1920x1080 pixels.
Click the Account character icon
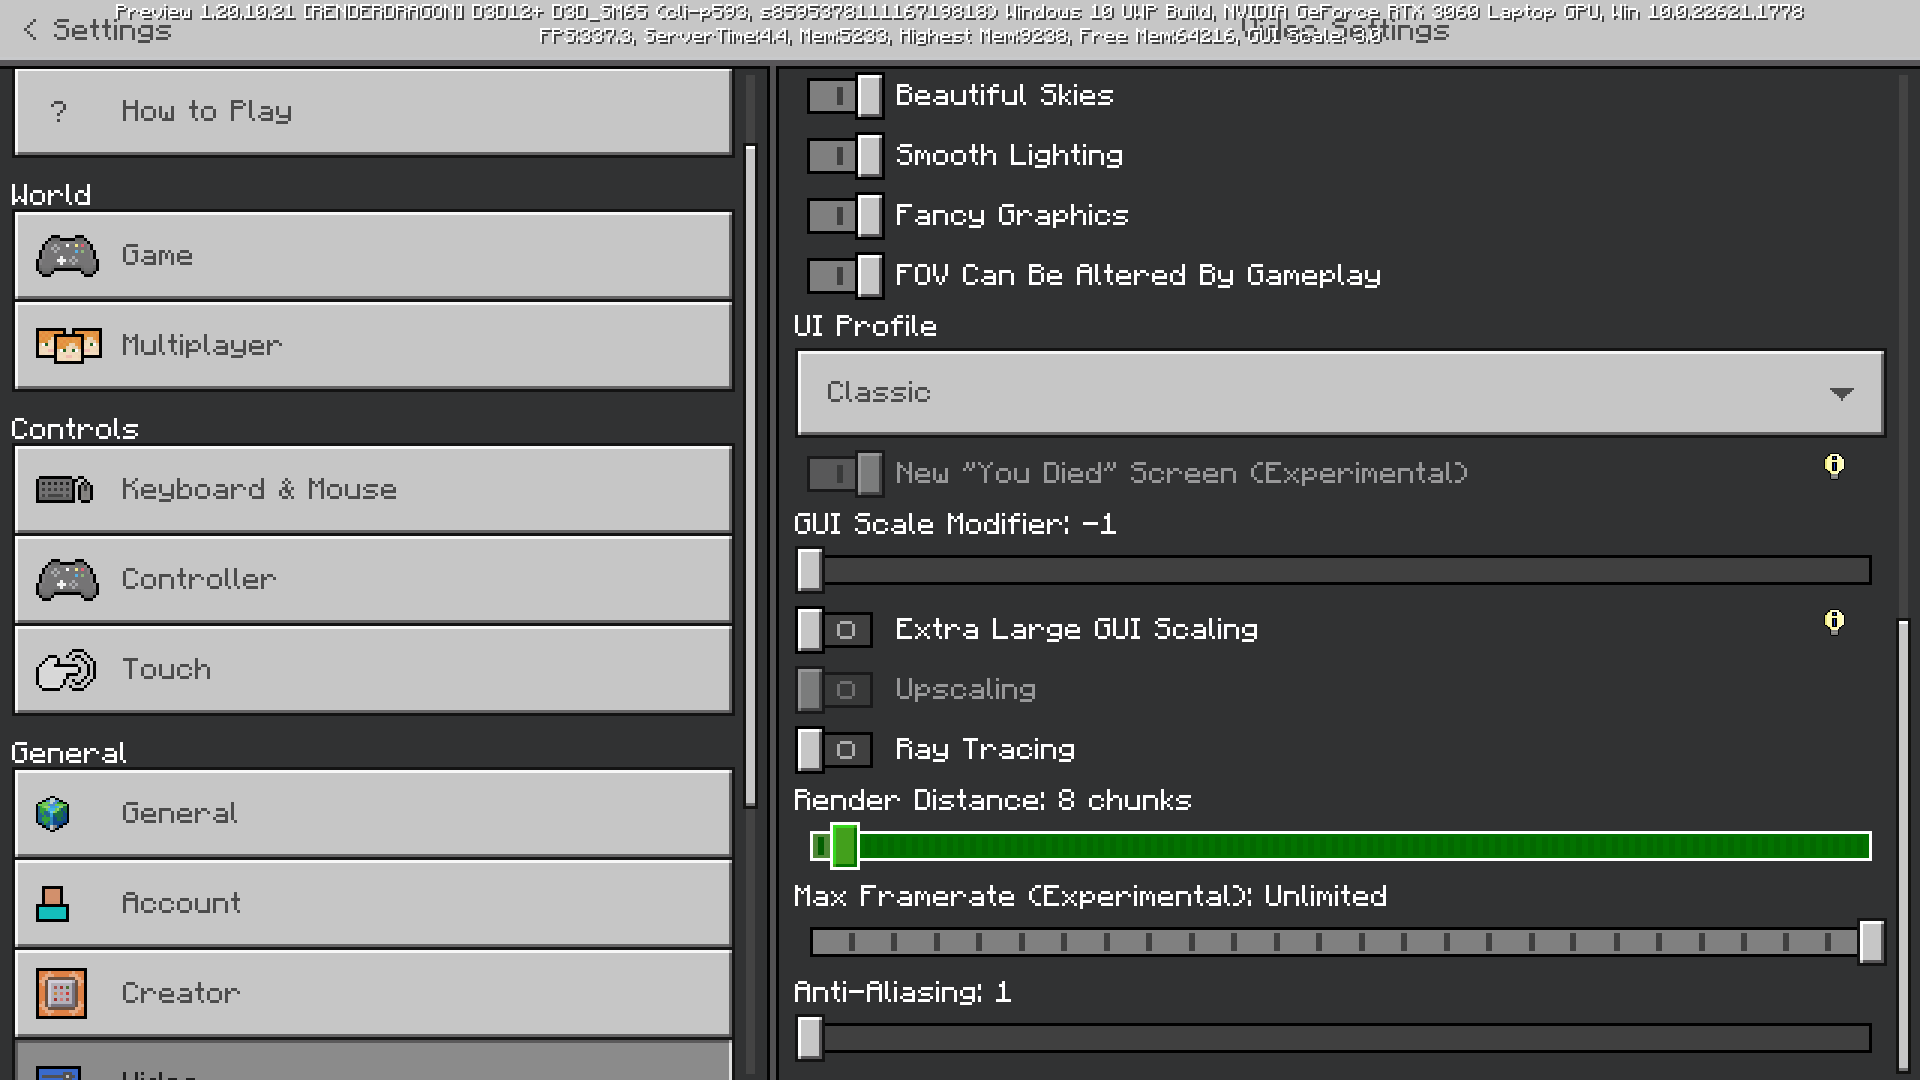point(52,903)
